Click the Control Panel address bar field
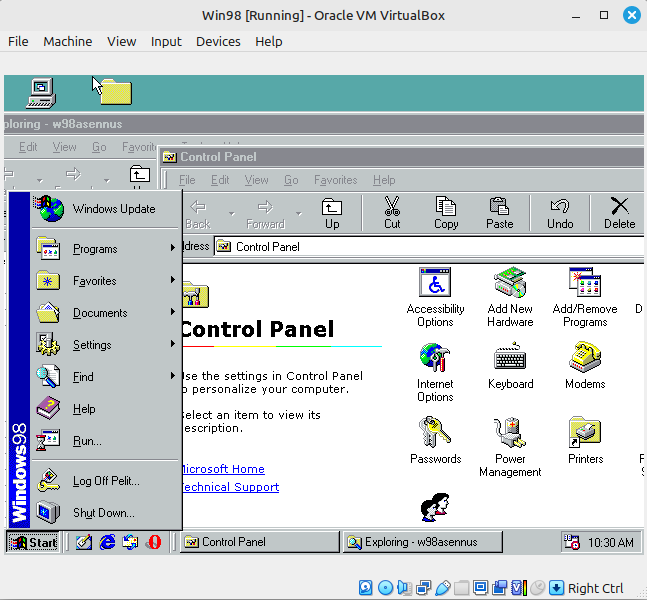The image size is (647, 600). (429, 247)
